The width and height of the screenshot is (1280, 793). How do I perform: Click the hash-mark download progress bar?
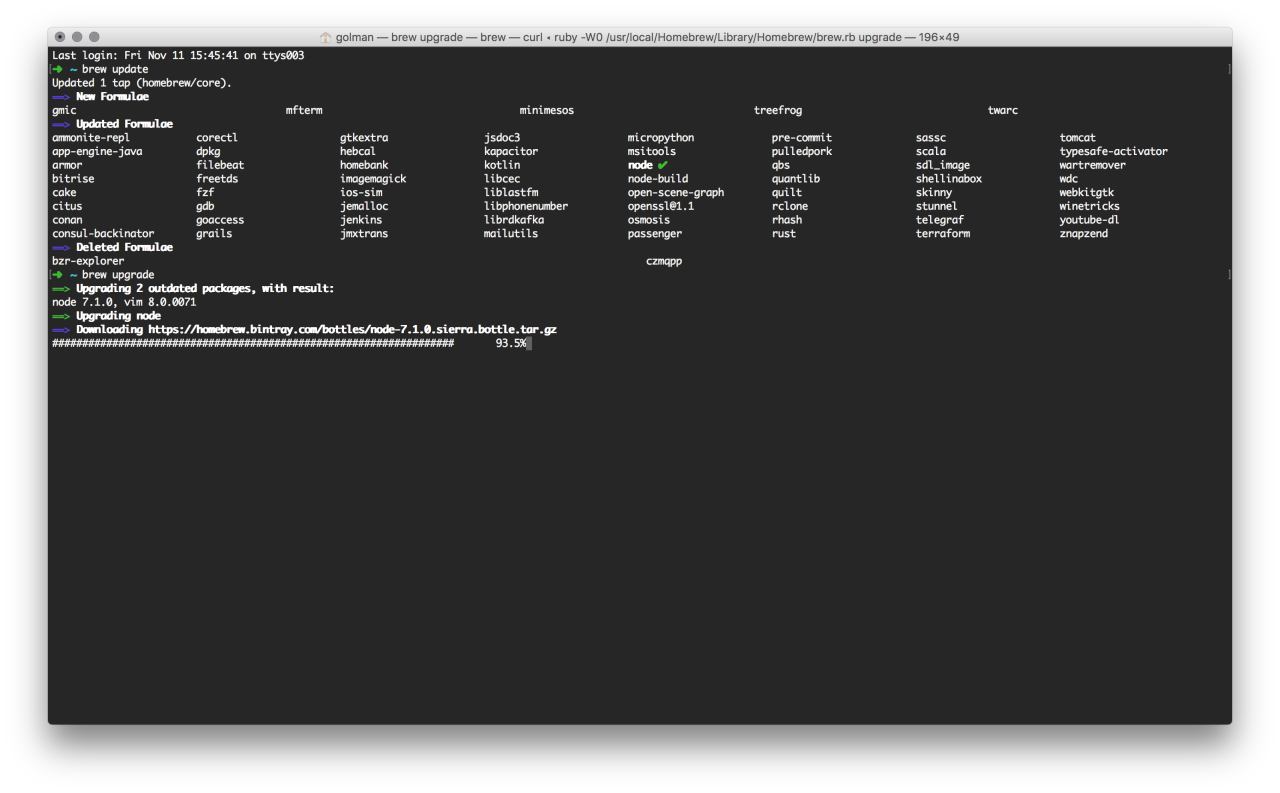[253, 343]
